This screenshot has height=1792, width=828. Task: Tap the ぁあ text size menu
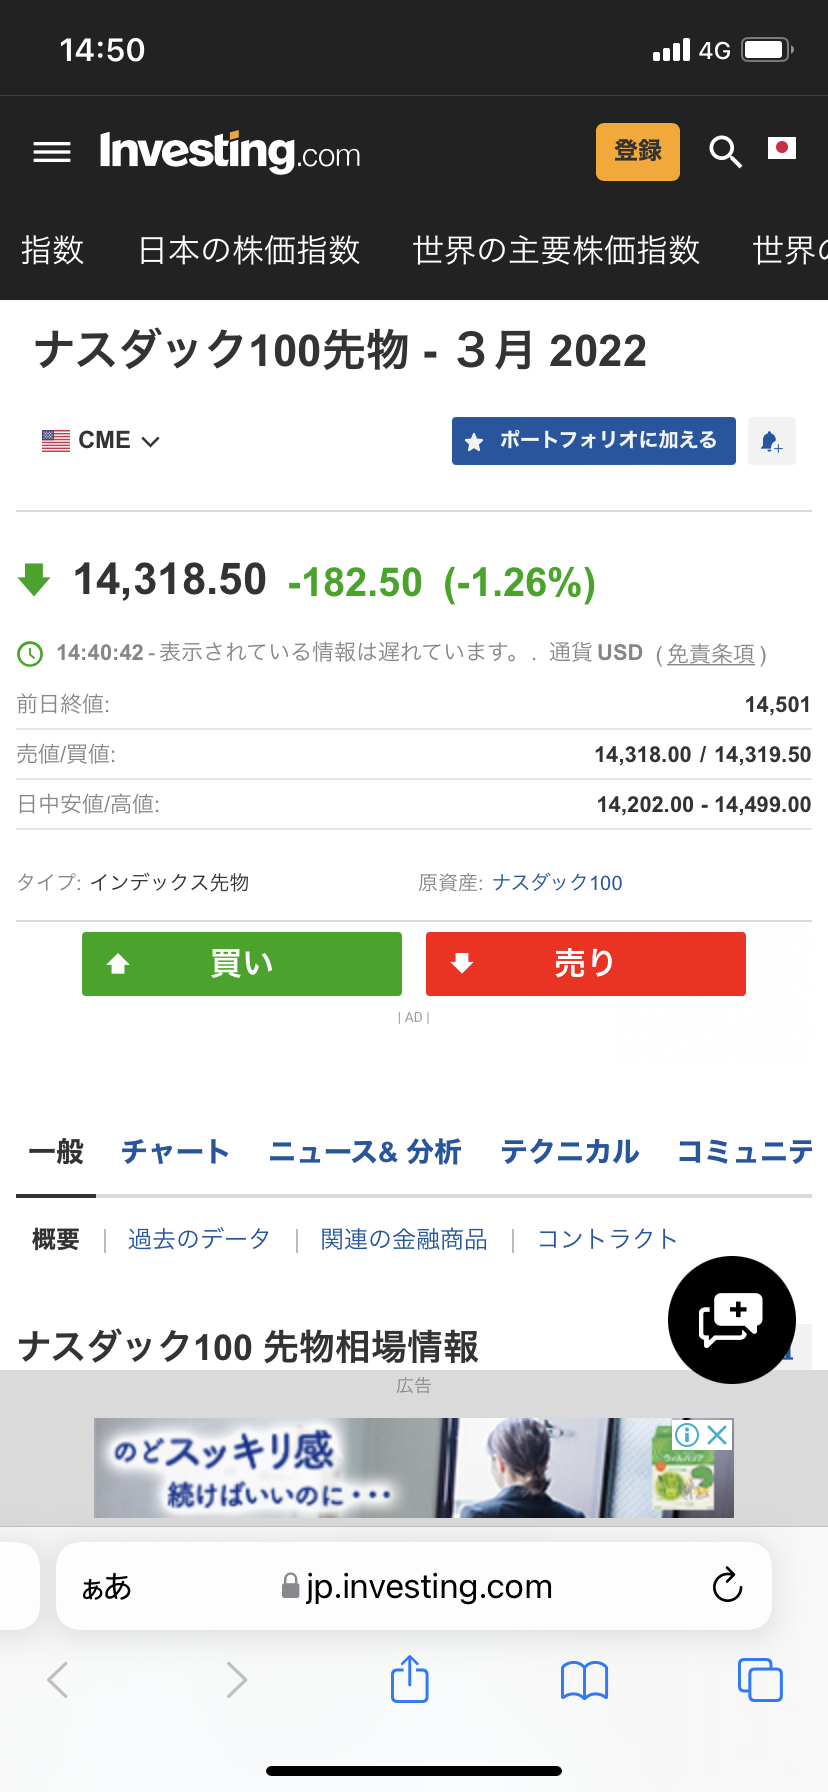(x=107, y=1587)
